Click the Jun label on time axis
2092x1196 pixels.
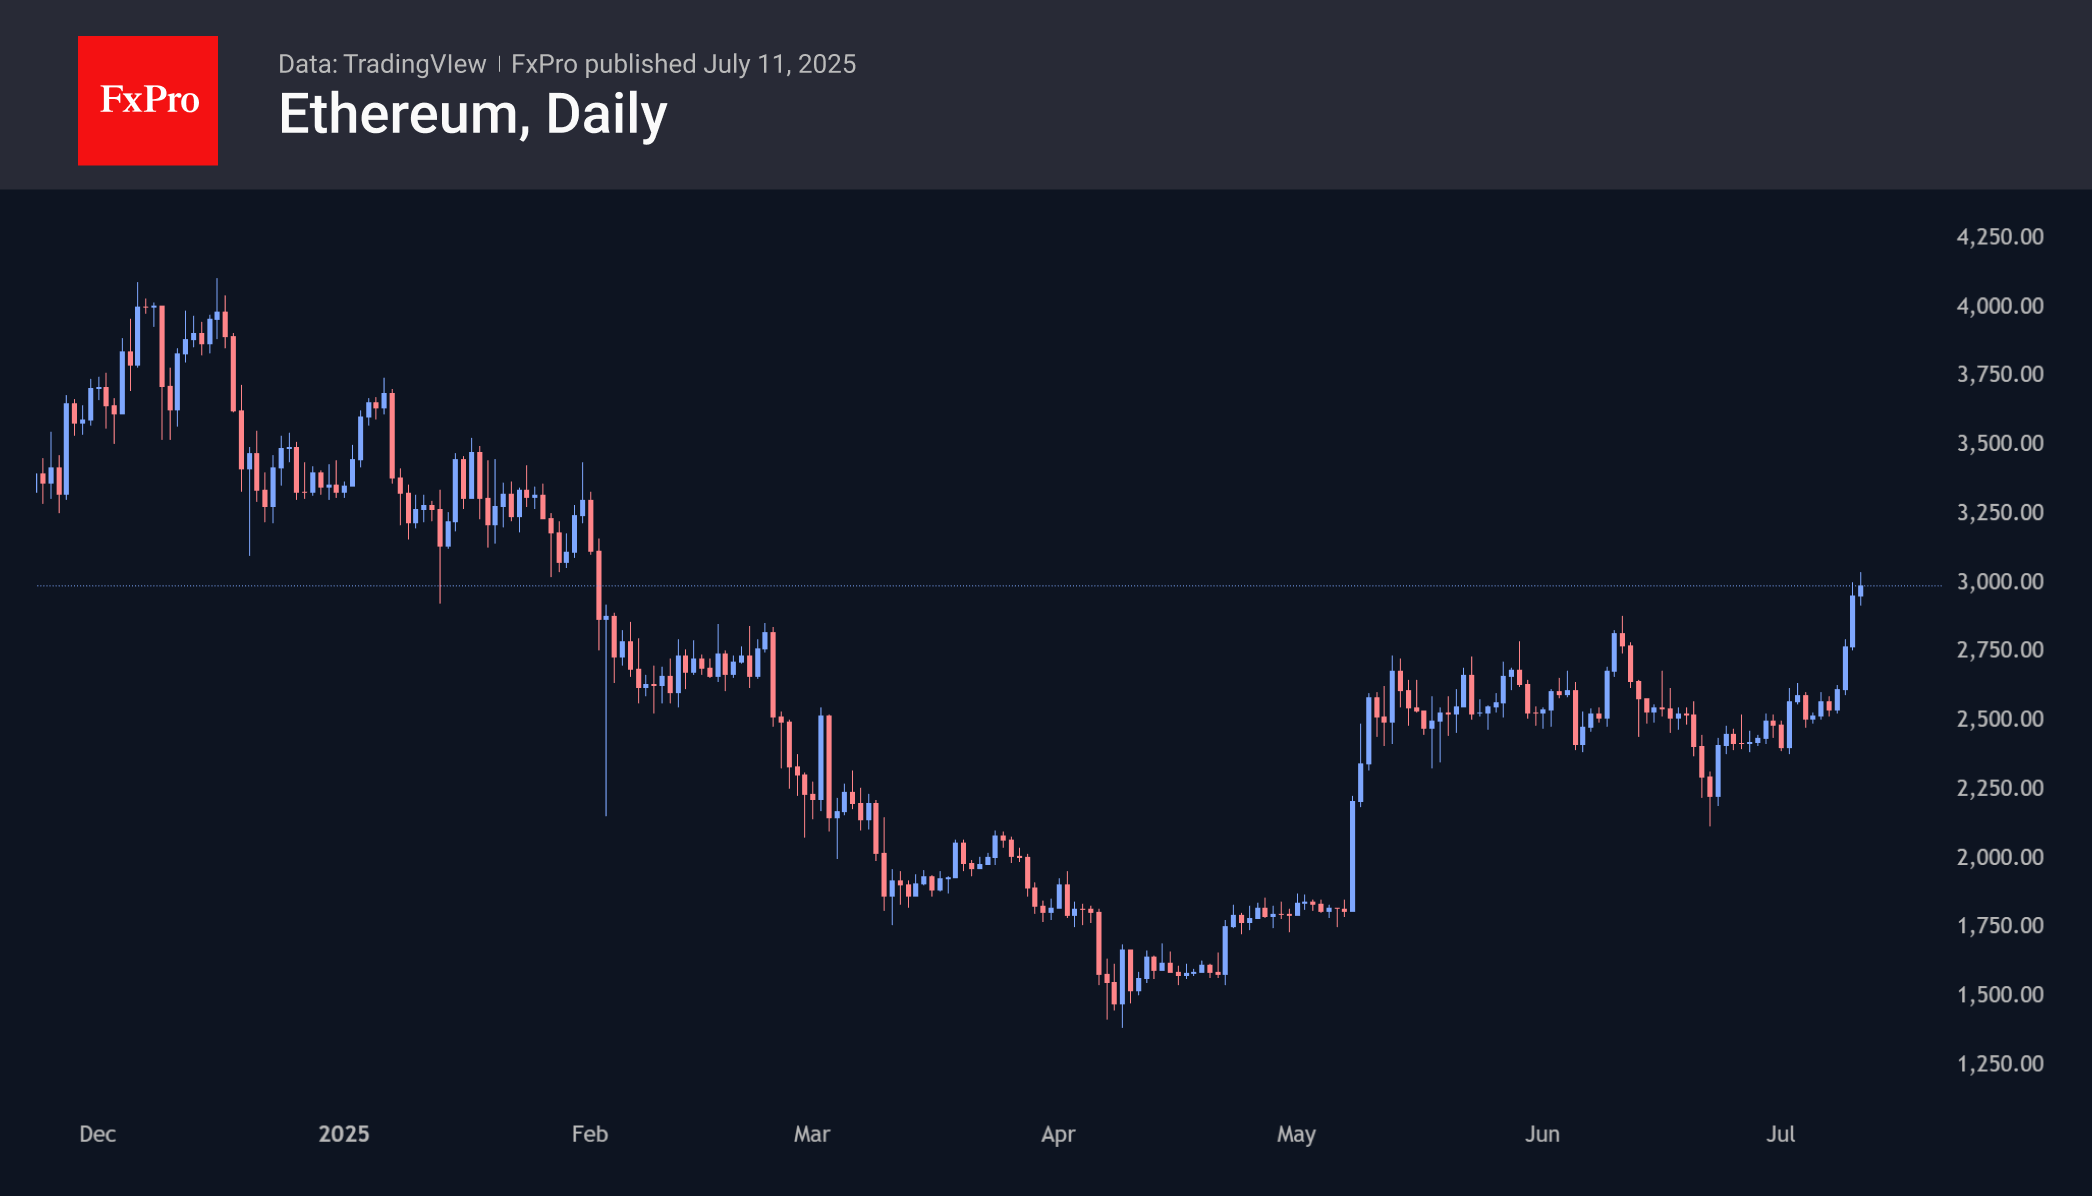coord(1542,1134)
